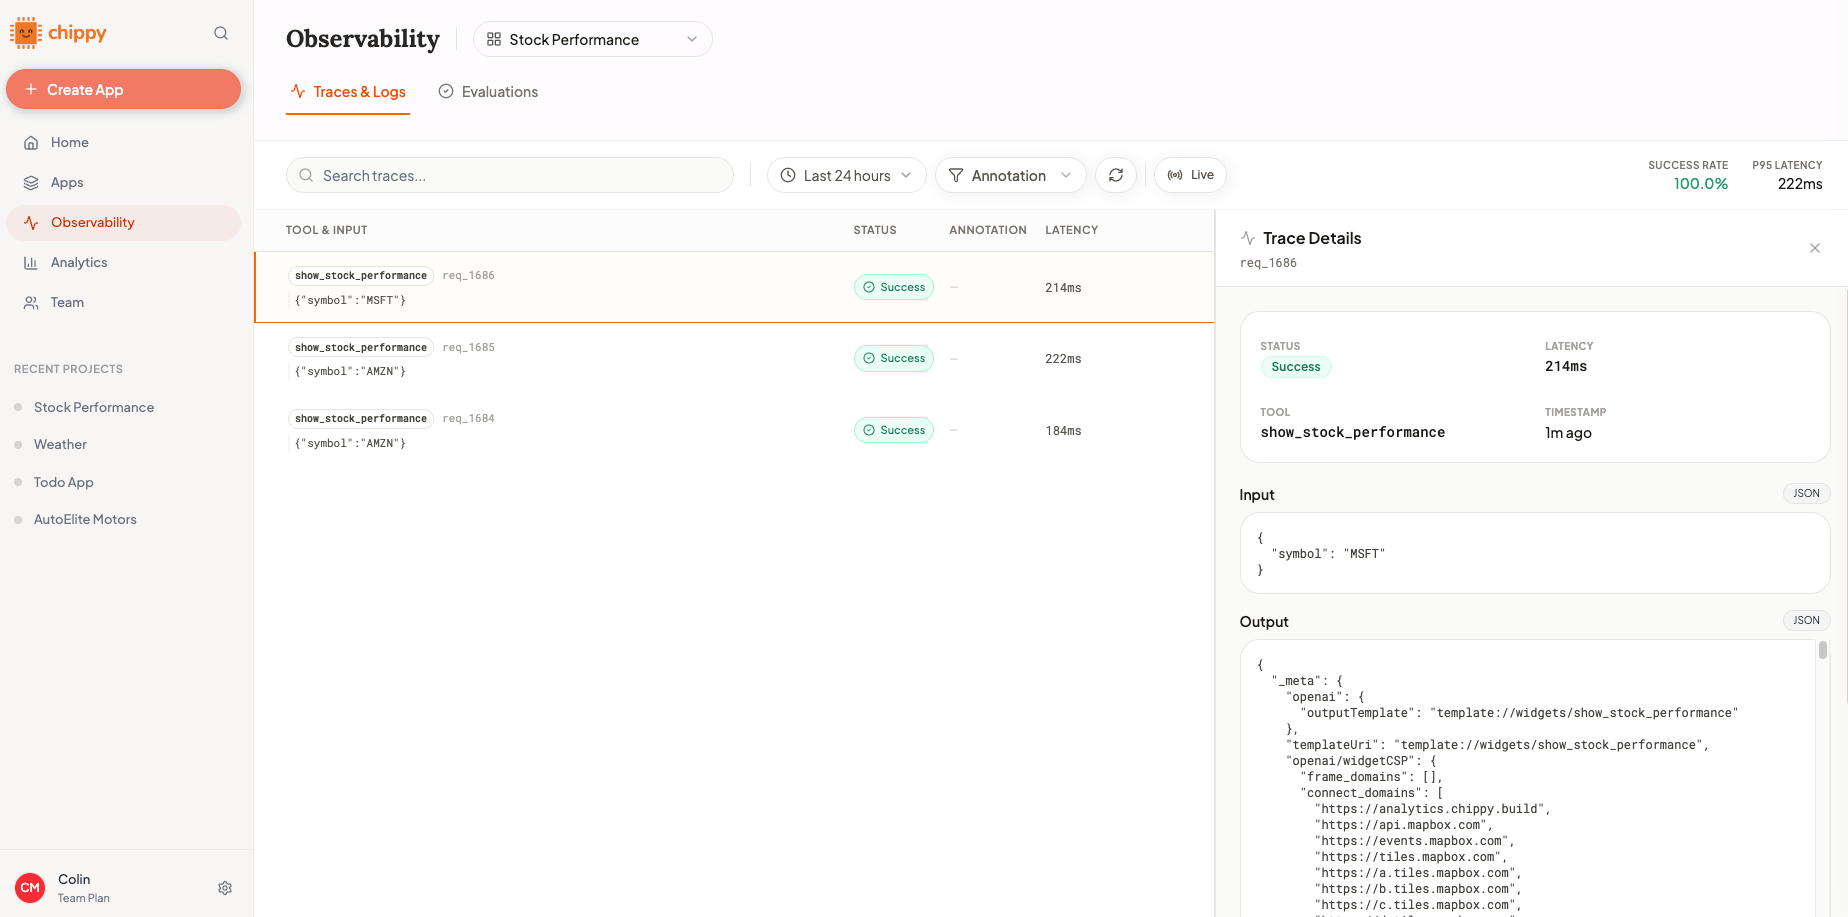Select the Traces & Logs tab
This screenshot has height=917, width=1848.
pos(348,92)
